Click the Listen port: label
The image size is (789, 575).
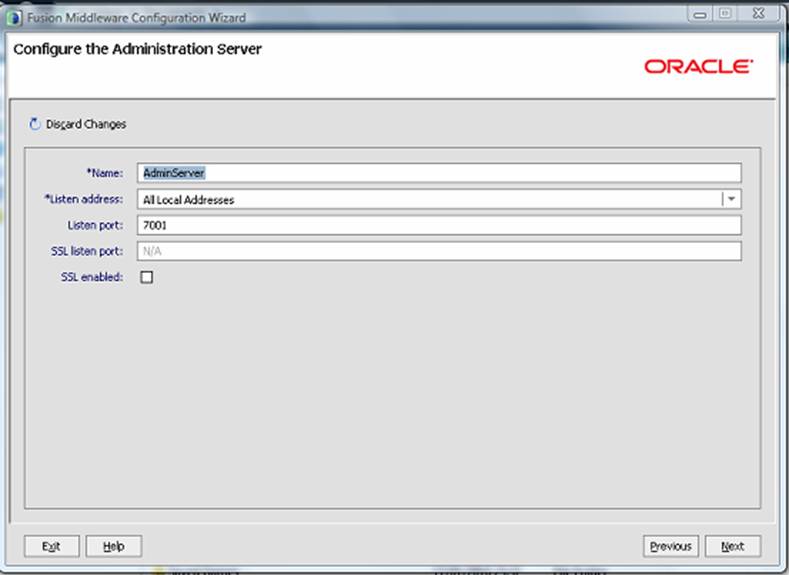(x=95, y=225)
